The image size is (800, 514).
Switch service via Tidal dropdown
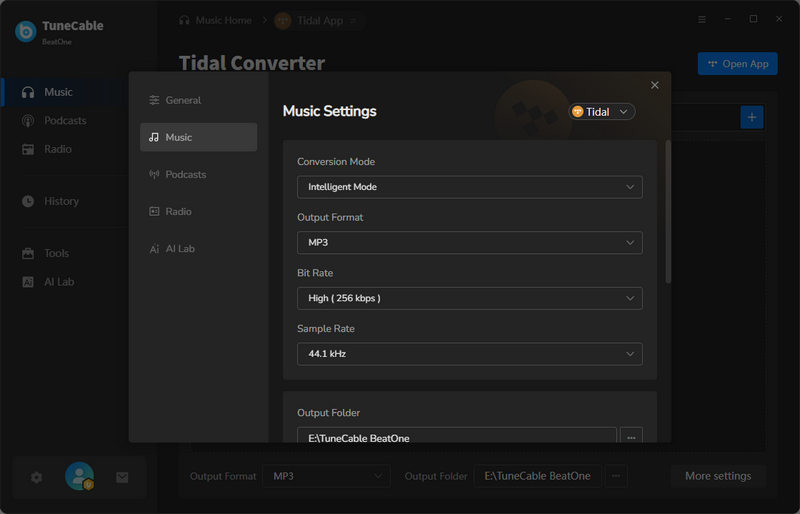click(x=602, y=112)
